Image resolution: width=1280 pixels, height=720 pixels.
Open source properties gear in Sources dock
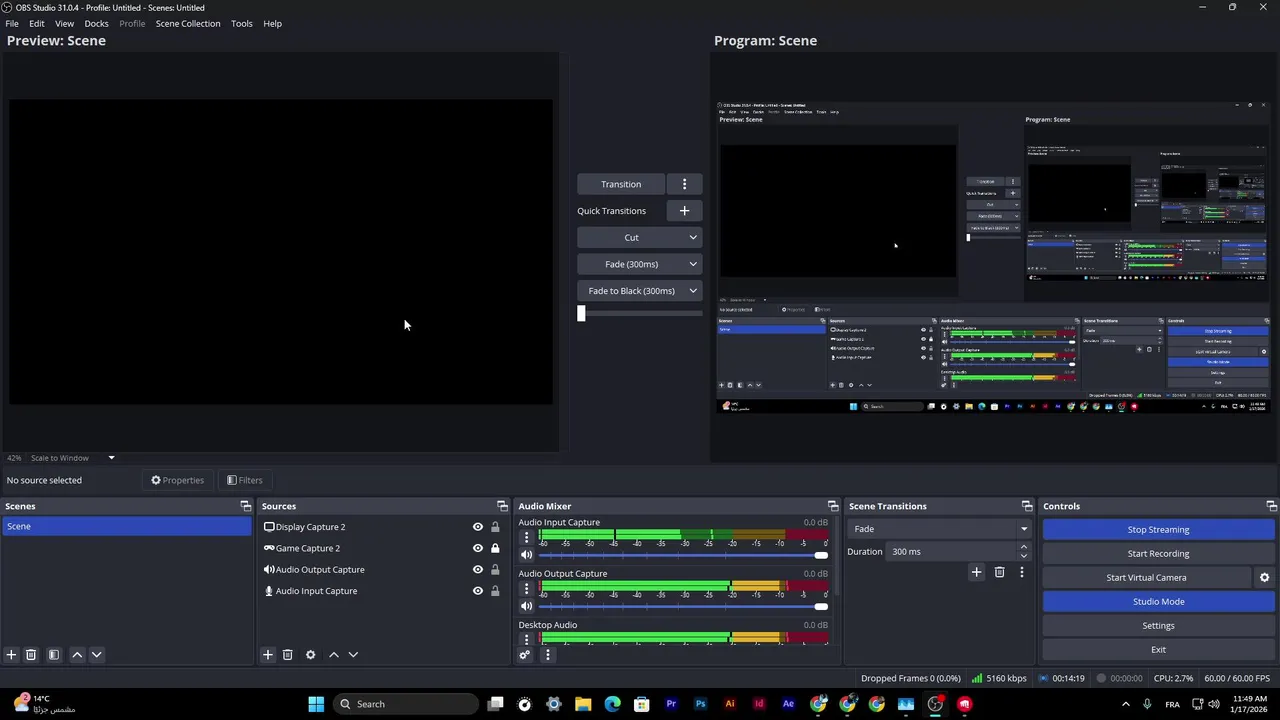(311, 655)
